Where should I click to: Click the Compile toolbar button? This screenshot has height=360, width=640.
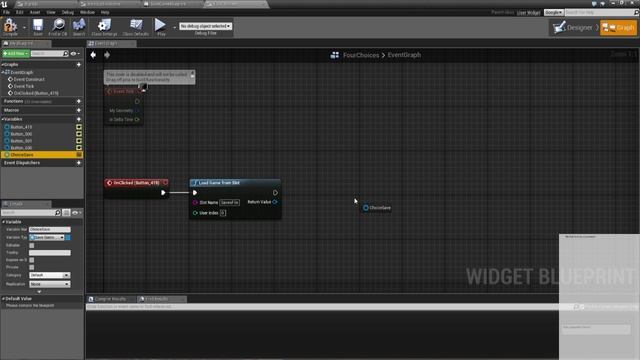pos(10,27)
